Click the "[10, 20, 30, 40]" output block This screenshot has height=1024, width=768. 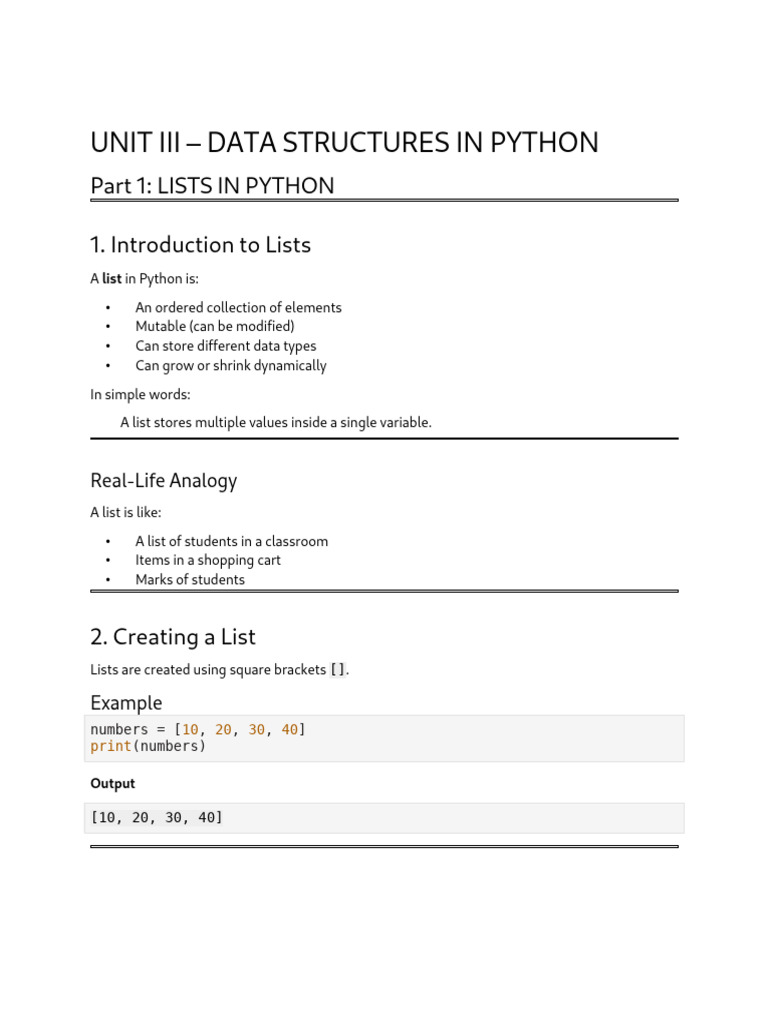157,818
